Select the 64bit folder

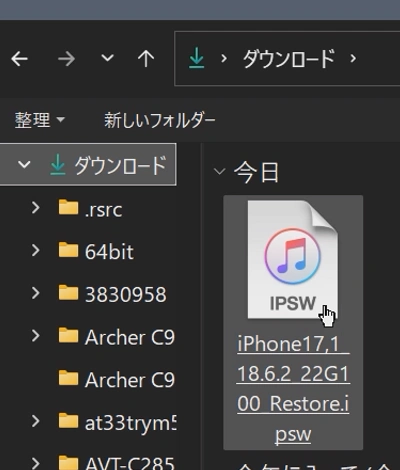109,252
